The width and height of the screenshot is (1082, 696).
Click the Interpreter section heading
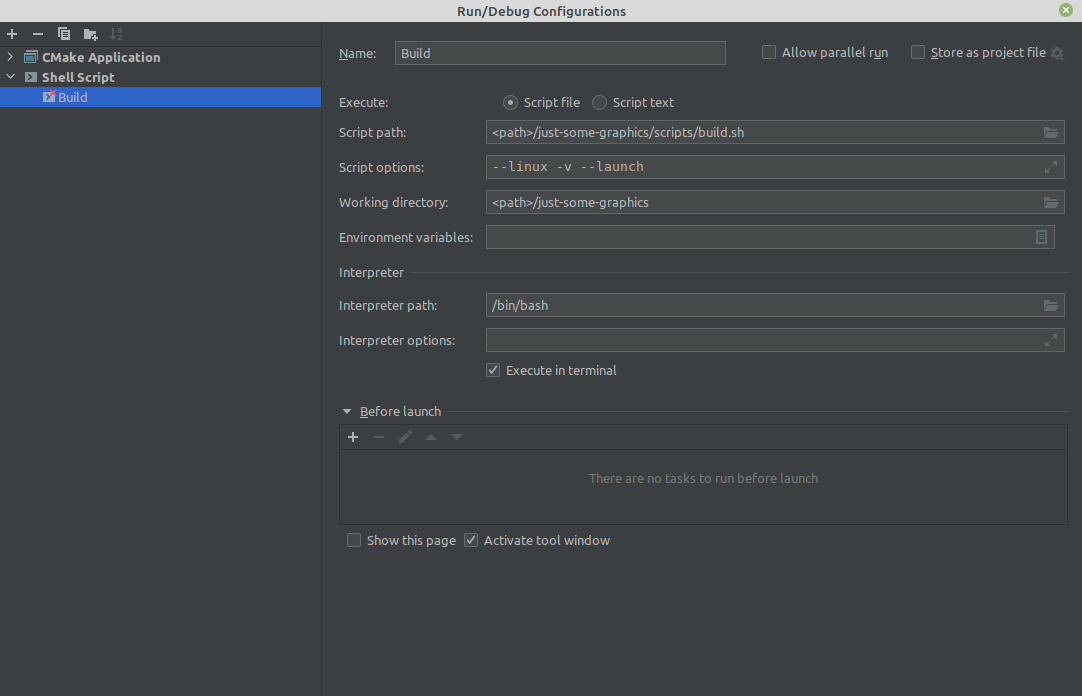[x=371, y=272]
